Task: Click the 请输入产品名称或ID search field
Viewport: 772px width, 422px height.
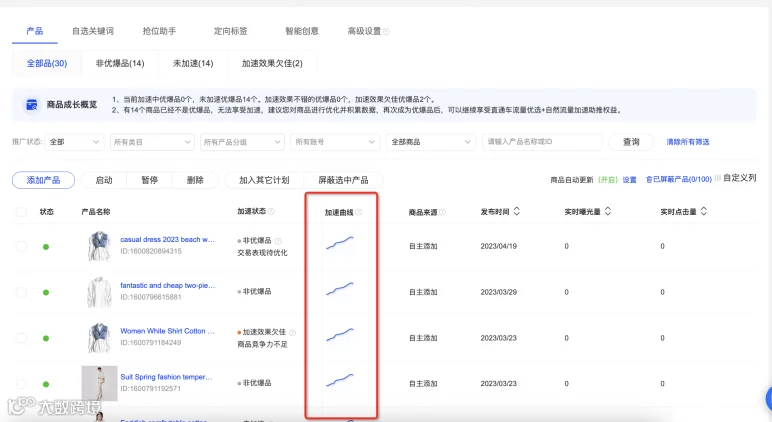Action: click(x=542, y=142)
